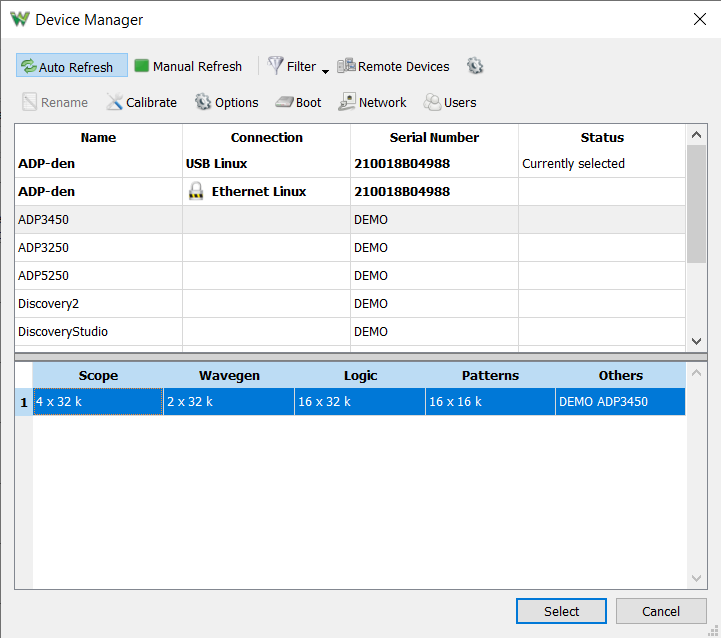Click the 2 x 32 k Wavegen cell
Image resolution: width=721 pixels, height=638 pixels.
[x=229, y=402]
